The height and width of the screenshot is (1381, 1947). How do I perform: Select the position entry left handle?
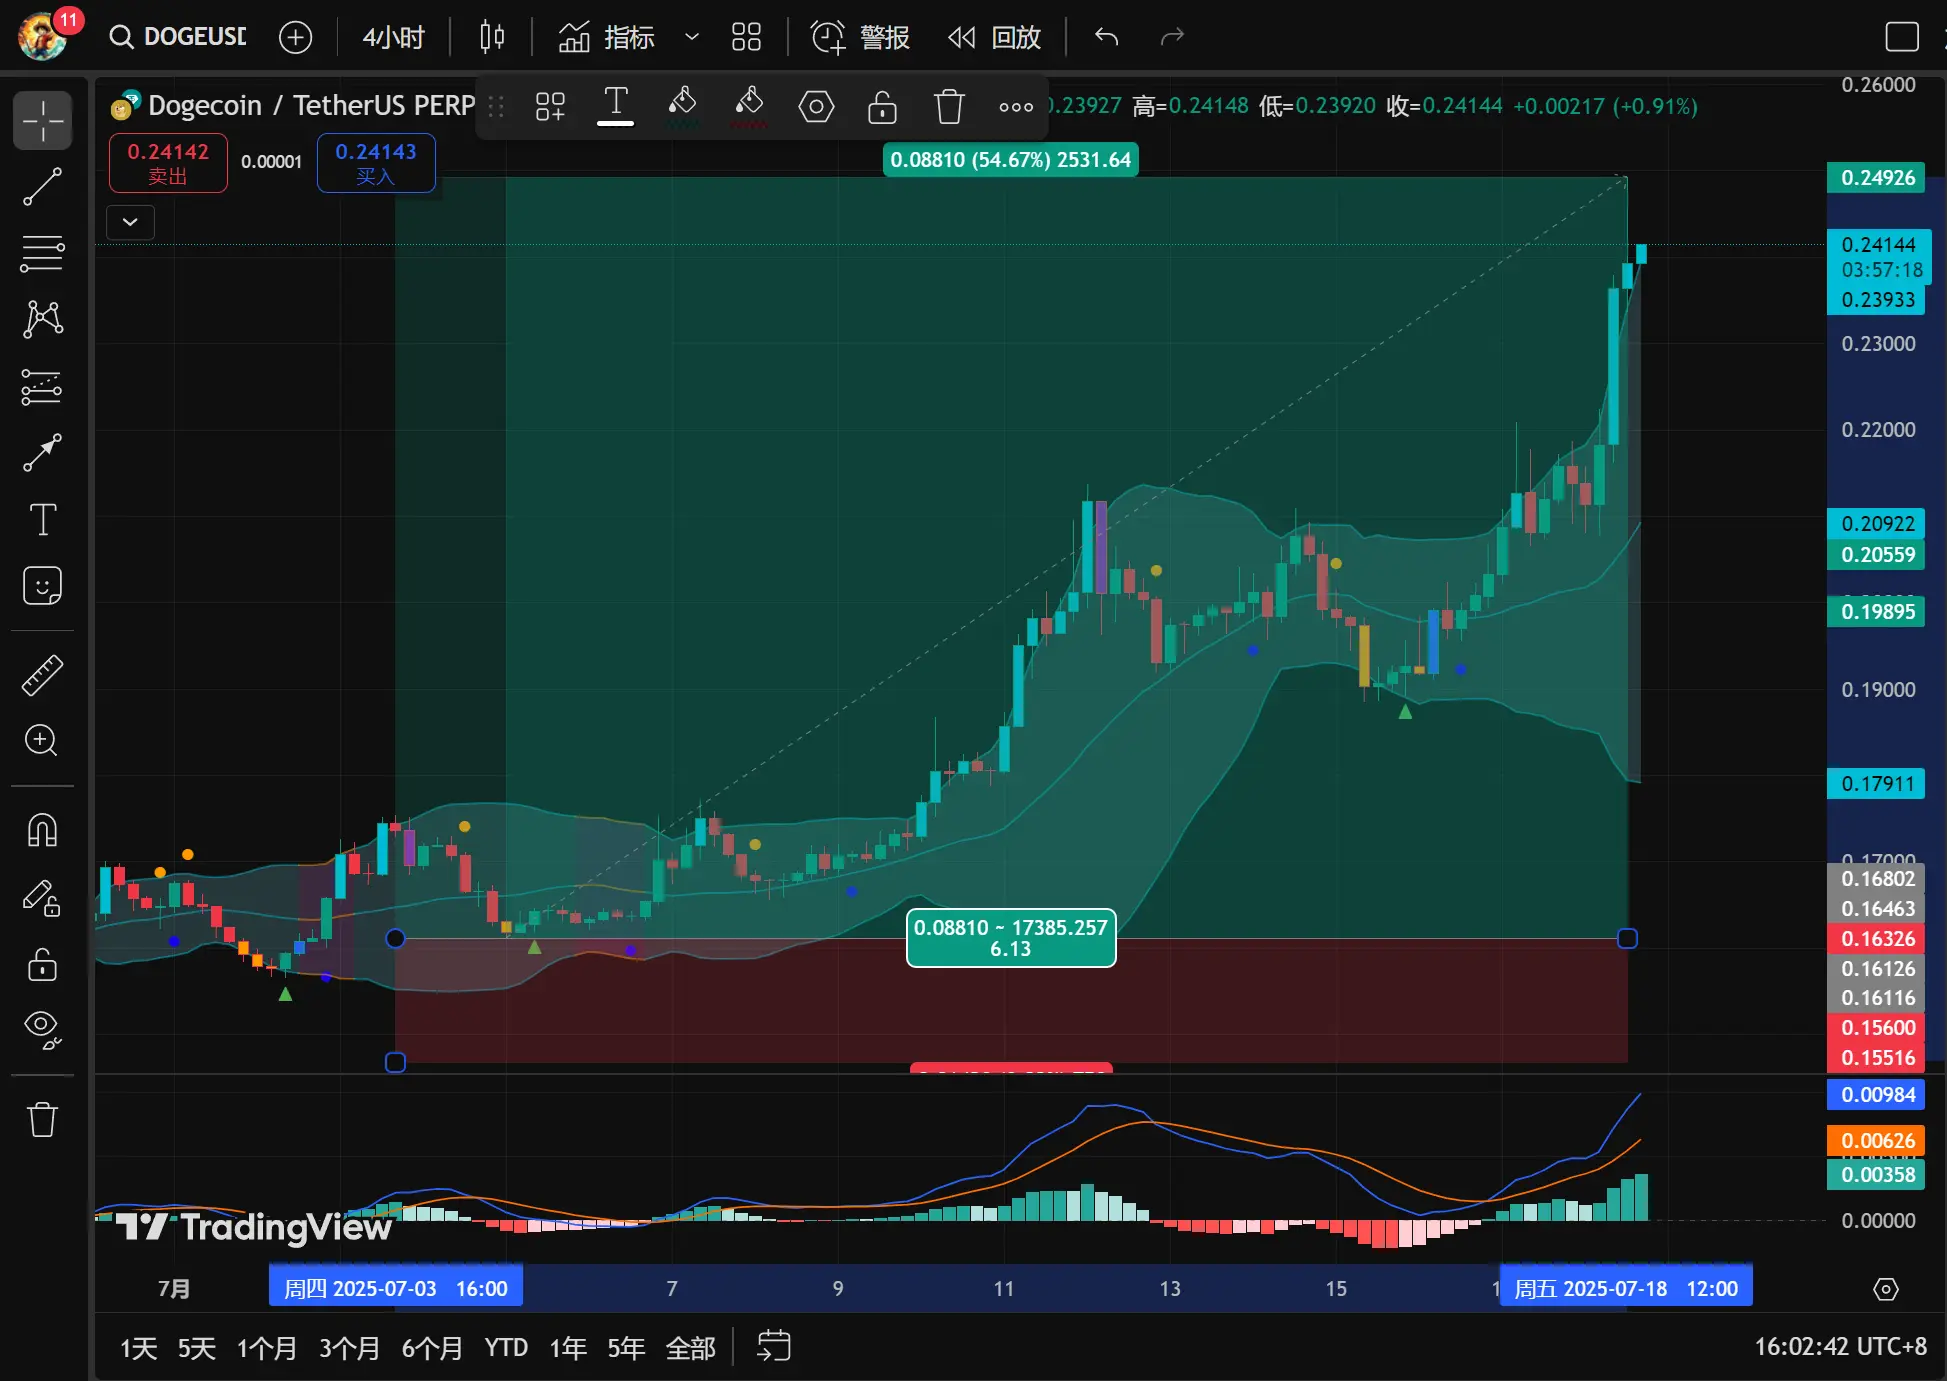pyautogui.click(x=395, y=938)
